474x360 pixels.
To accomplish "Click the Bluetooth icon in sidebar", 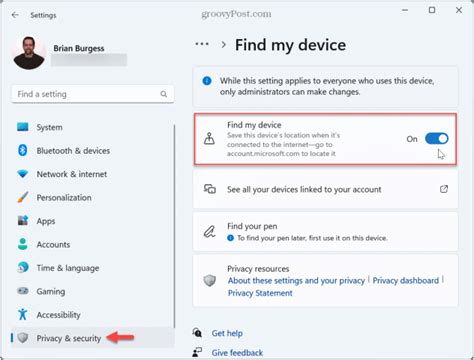I will [x=22, y=150].
